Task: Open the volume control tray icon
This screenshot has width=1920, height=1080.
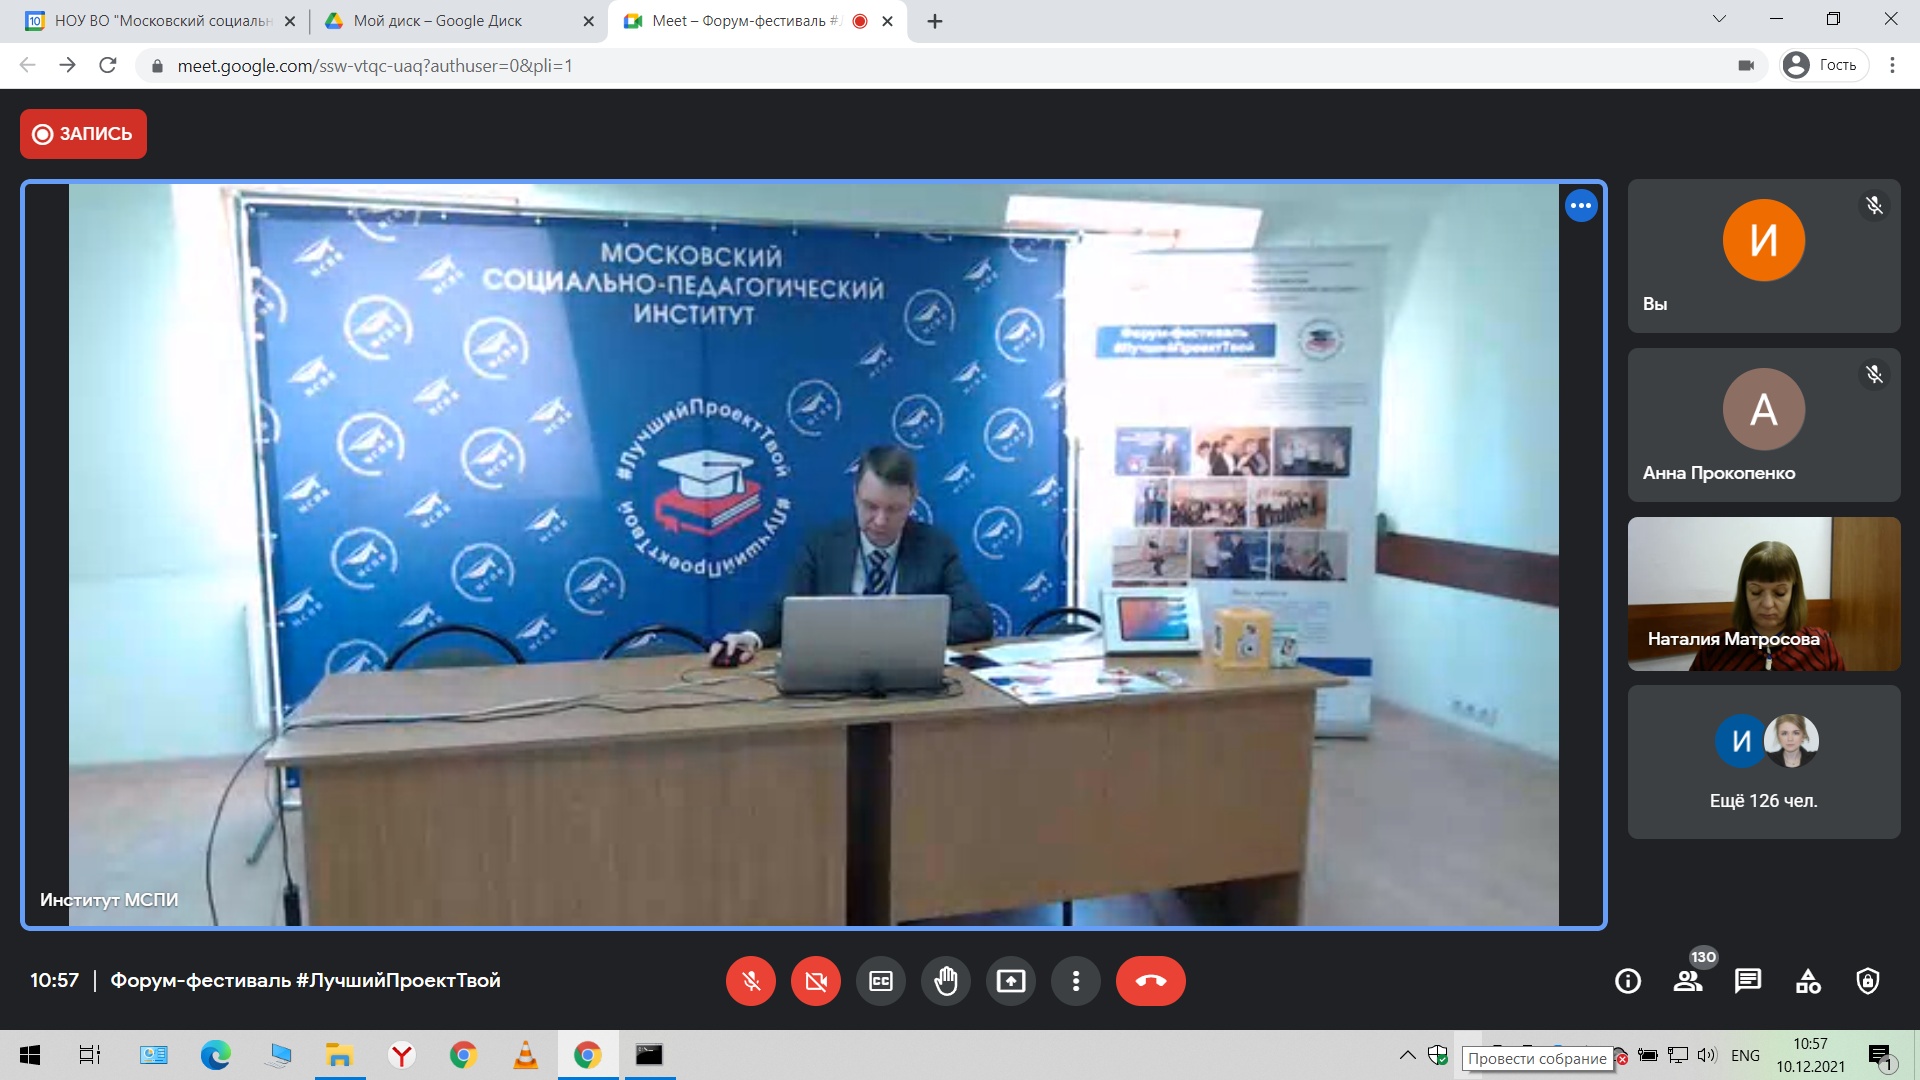Action: pyautogui.click(x=1707, y=1055)
